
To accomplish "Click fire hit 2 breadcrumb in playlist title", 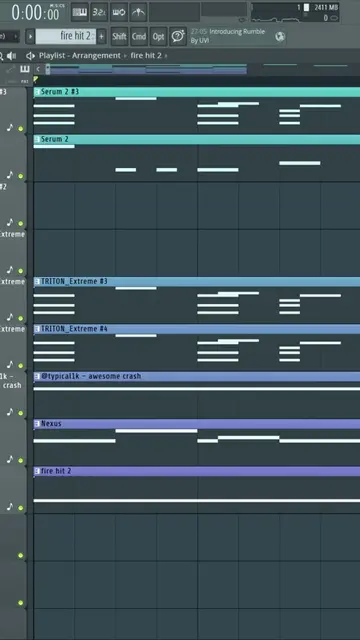I will coord(146,56).
